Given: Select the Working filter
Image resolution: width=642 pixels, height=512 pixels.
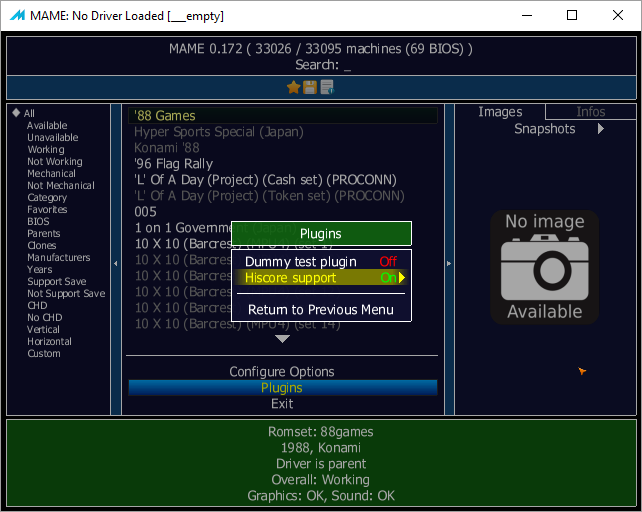Looking at the screenshot, I should click(46, 150).
